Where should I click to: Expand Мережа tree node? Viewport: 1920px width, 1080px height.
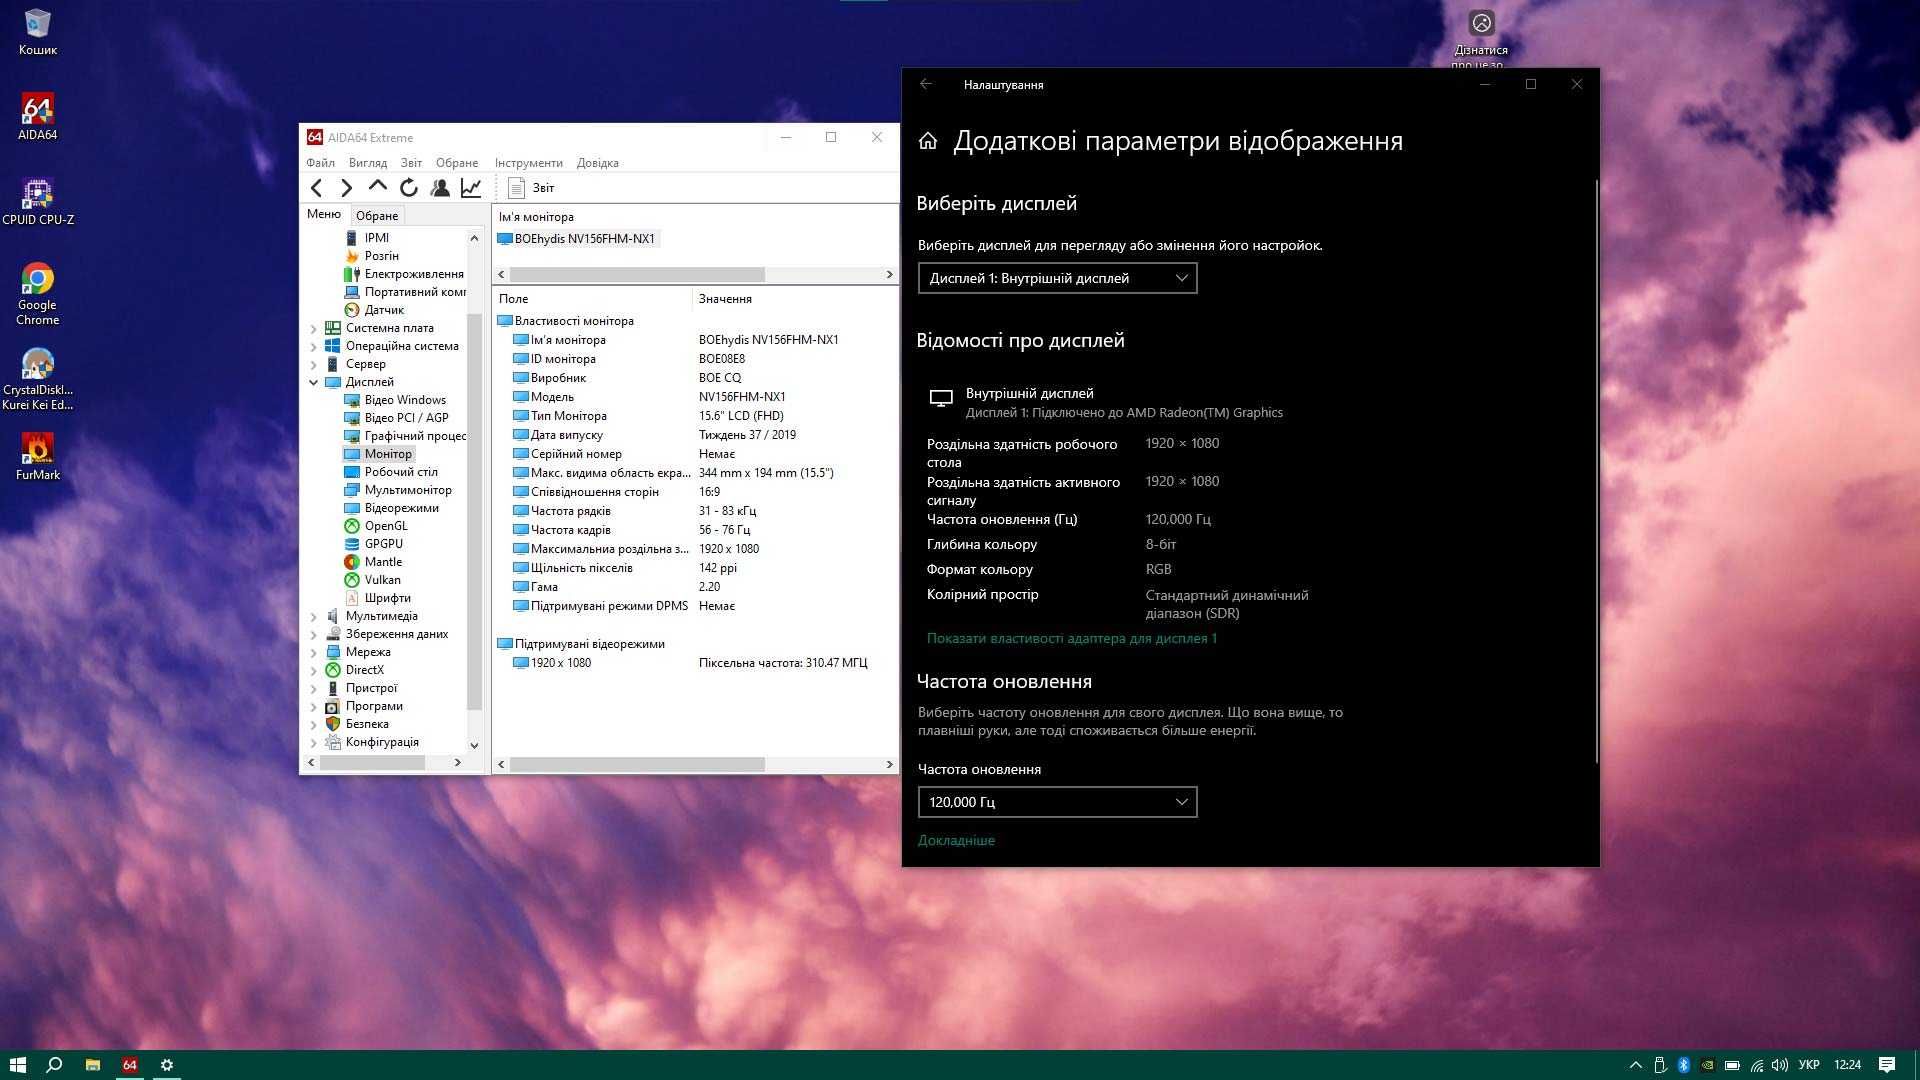point(313,652)
